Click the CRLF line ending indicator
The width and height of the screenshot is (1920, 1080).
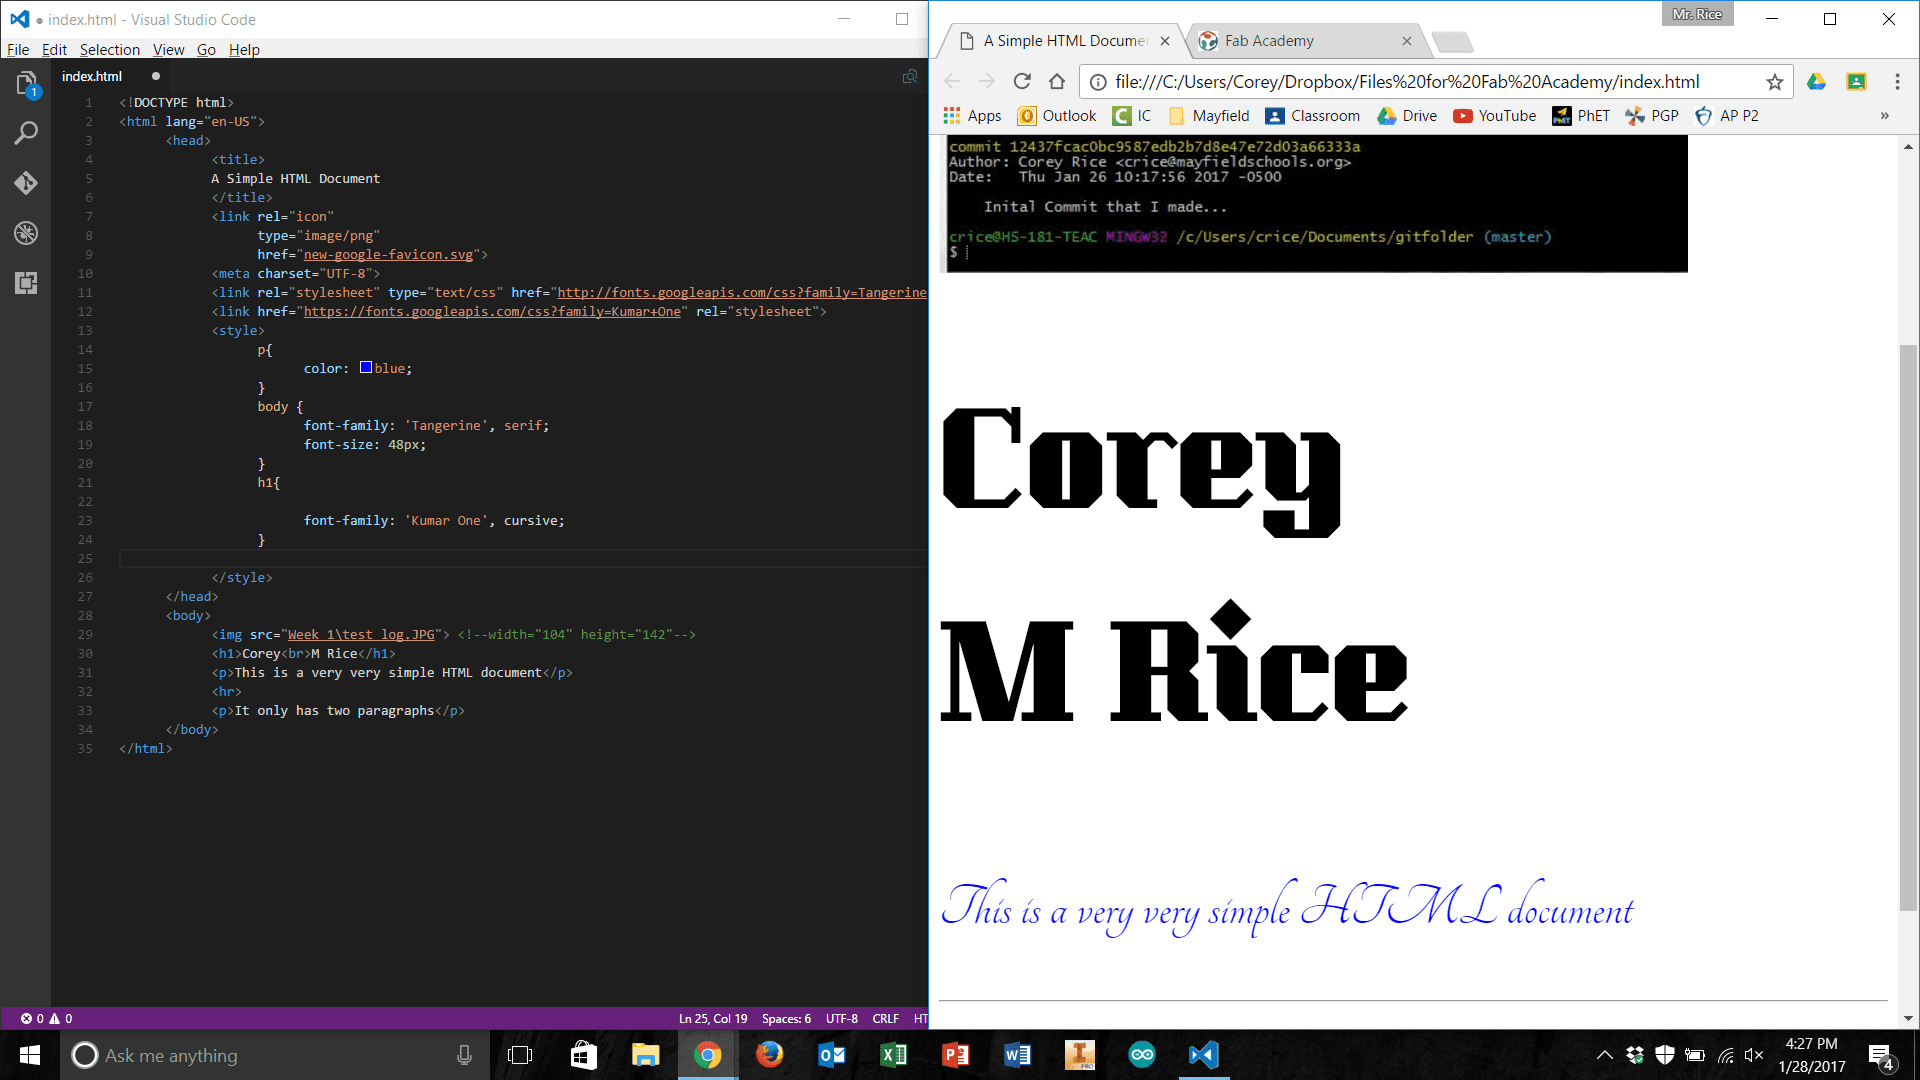[885, 1018]
